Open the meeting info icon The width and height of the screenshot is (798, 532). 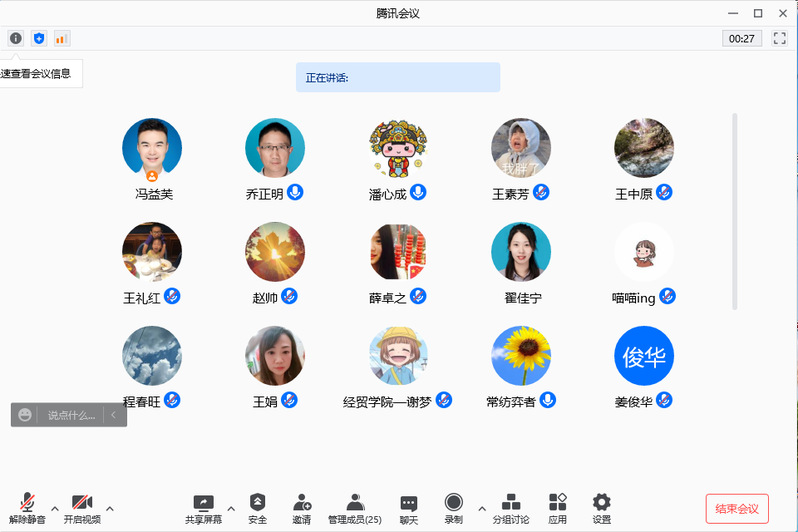[16, 38]
